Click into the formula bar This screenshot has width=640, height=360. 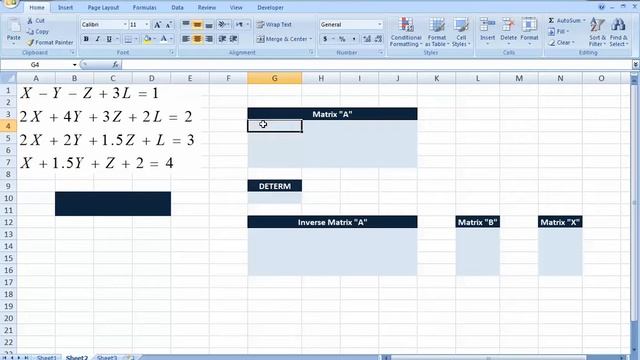[376, 64]
